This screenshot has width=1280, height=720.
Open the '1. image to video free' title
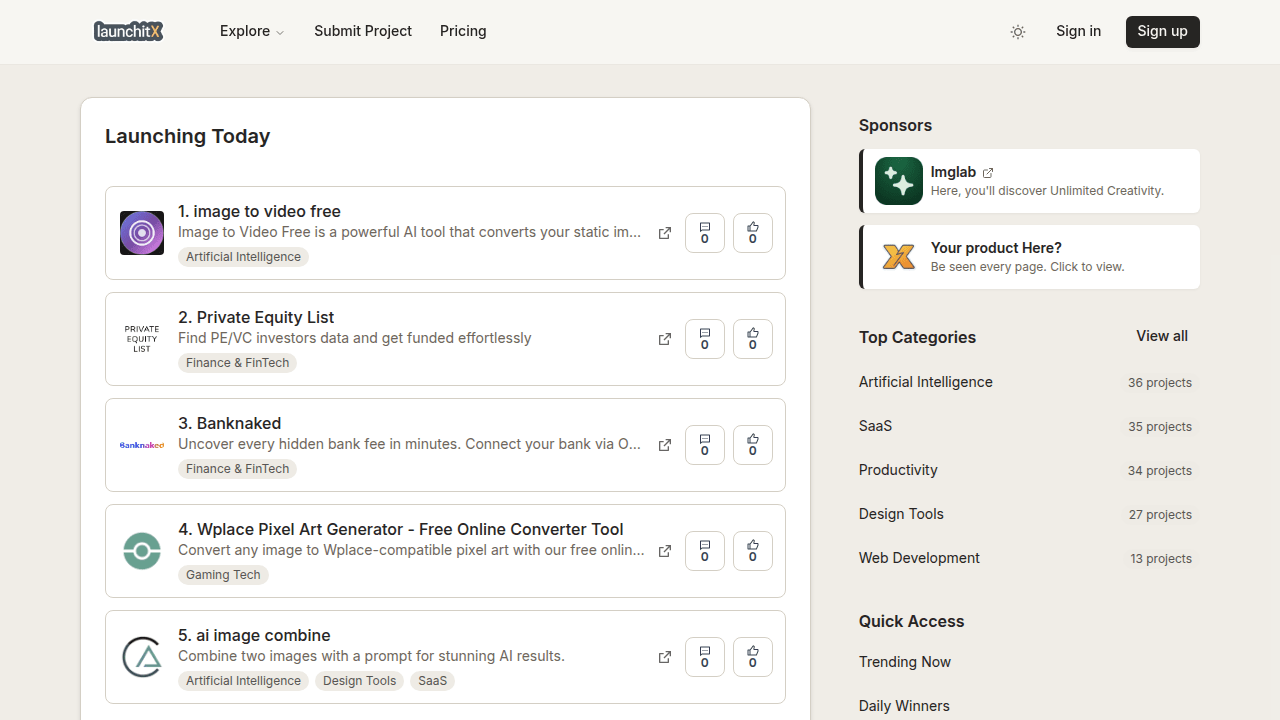[x=259, y=211]
